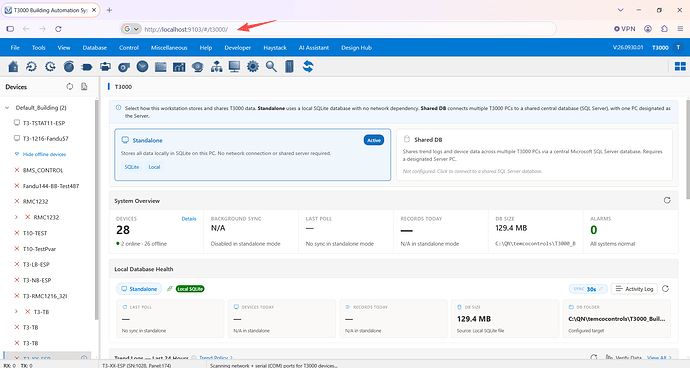Open the Tools menu

[38, 48]
